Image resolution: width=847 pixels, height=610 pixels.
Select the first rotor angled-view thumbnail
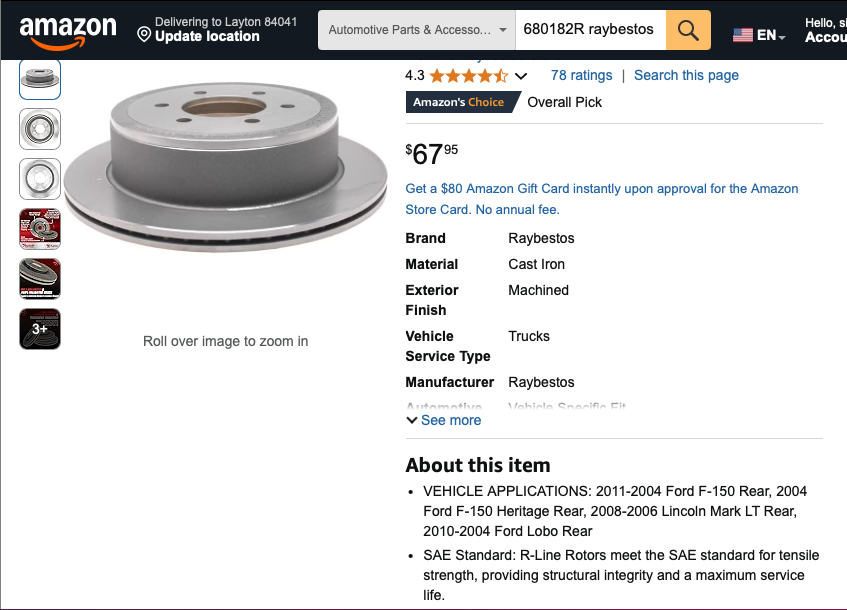coord(40,79)
